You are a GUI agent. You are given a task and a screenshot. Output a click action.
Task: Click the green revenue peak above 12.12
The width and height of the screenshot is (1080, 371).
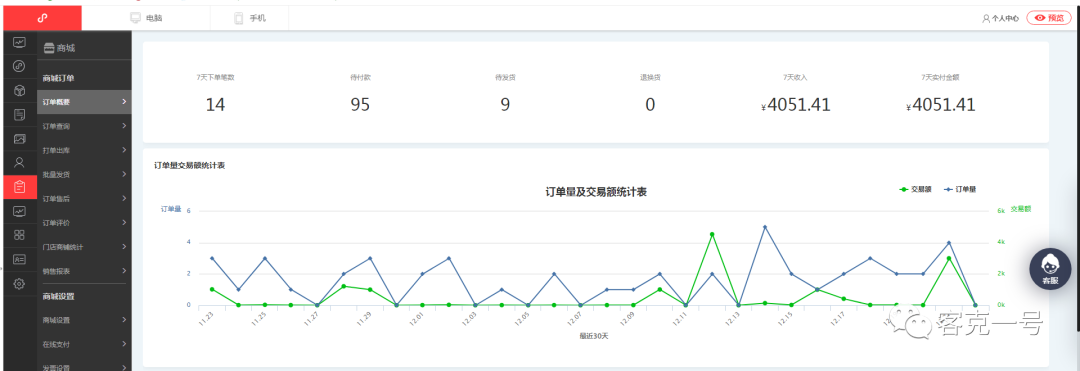712,234
